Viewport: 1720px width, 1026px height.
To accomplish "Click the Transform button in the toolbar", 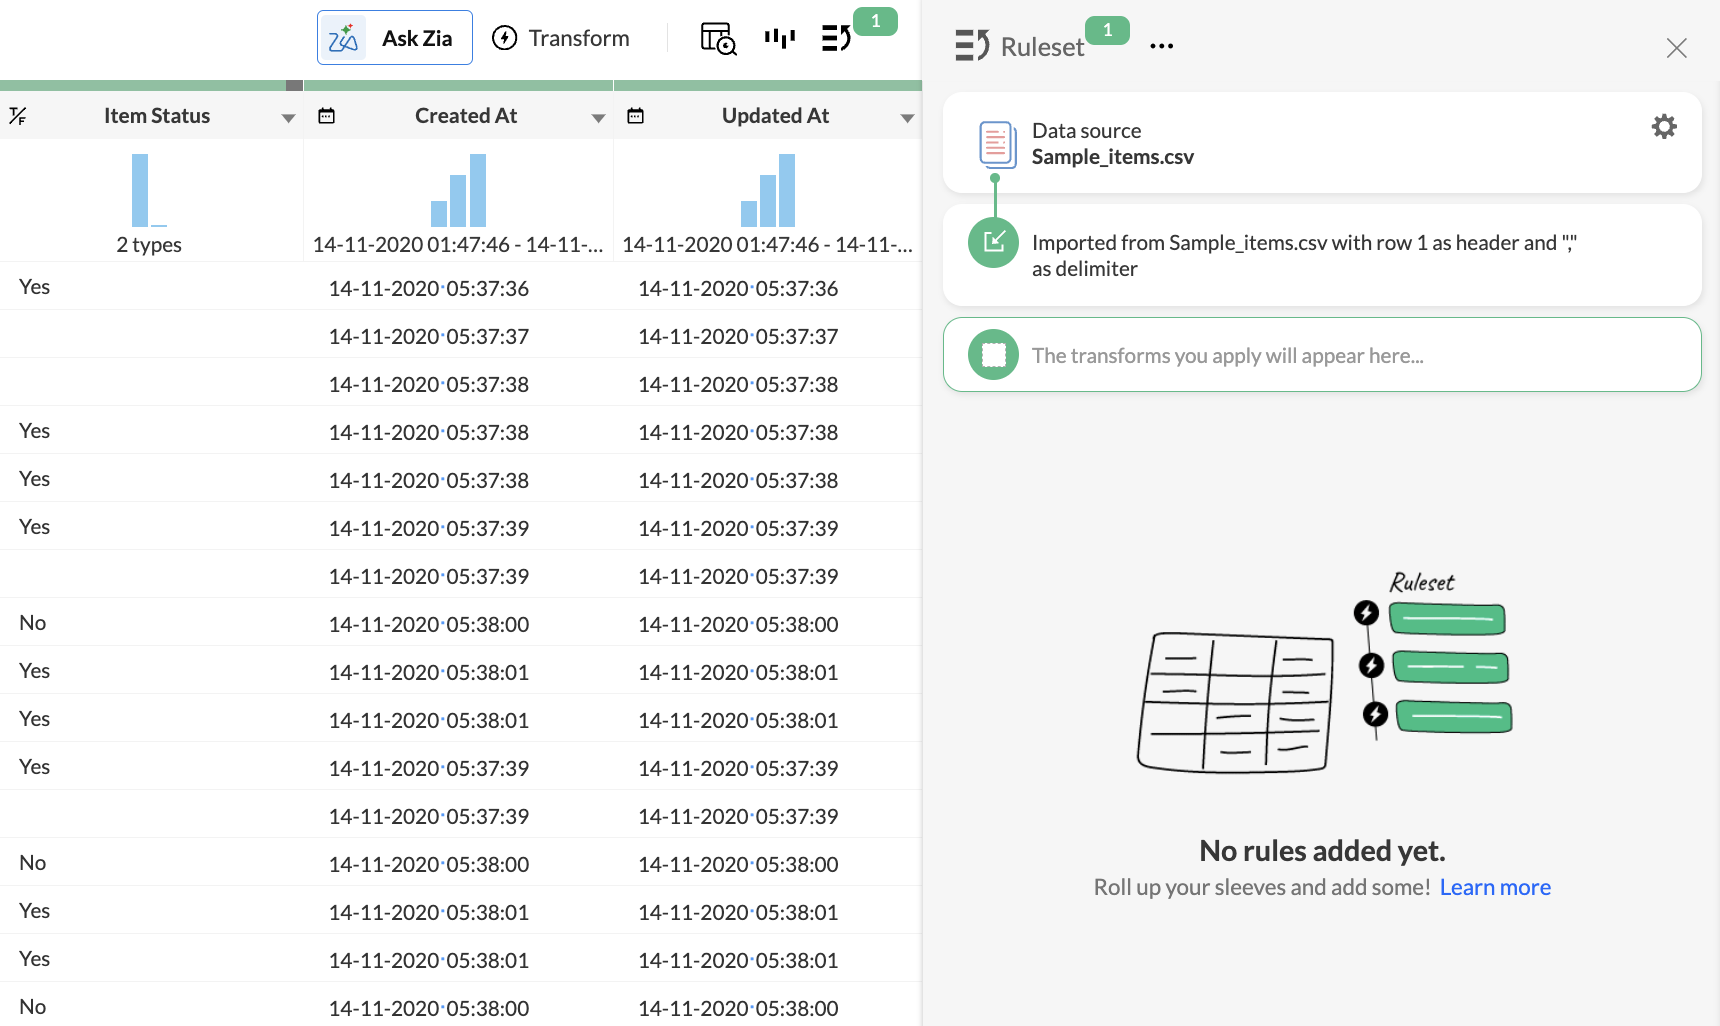I will (561, 38).
